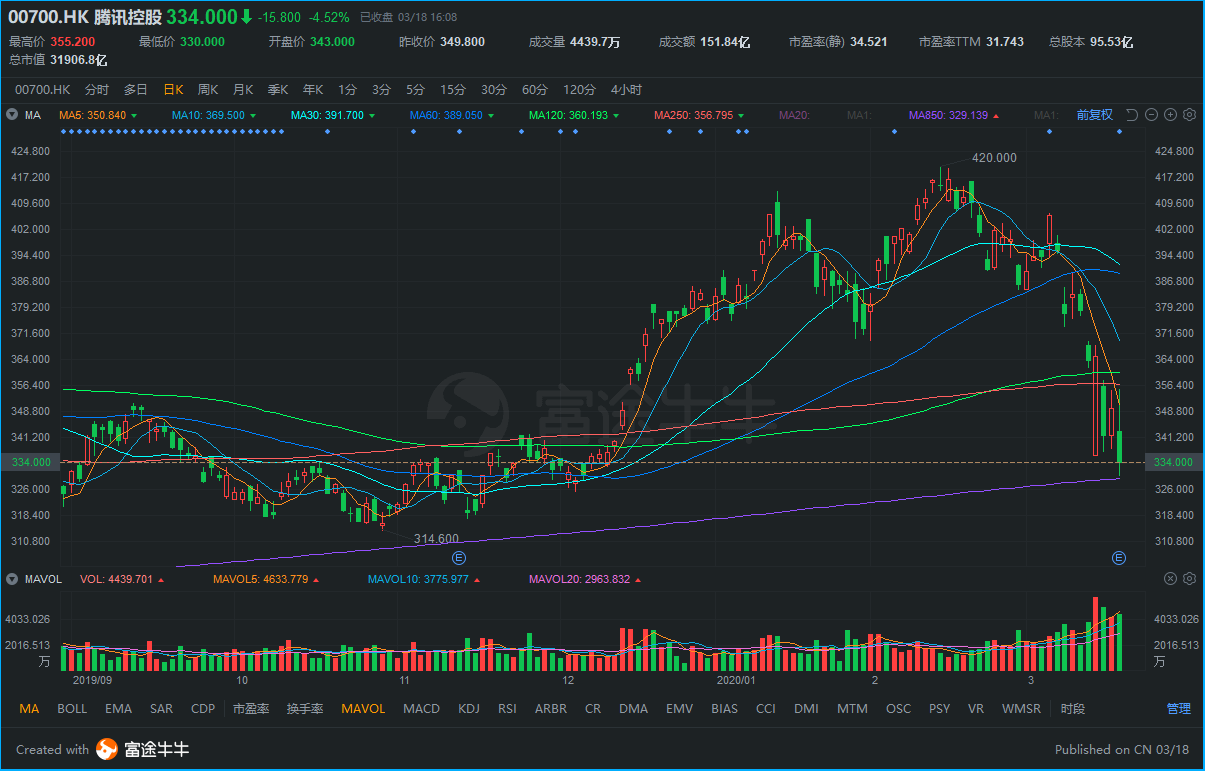This screenshot has width=1205, height=771.
Task: Show the EMV indicator
Action: [x=680, y=709]
